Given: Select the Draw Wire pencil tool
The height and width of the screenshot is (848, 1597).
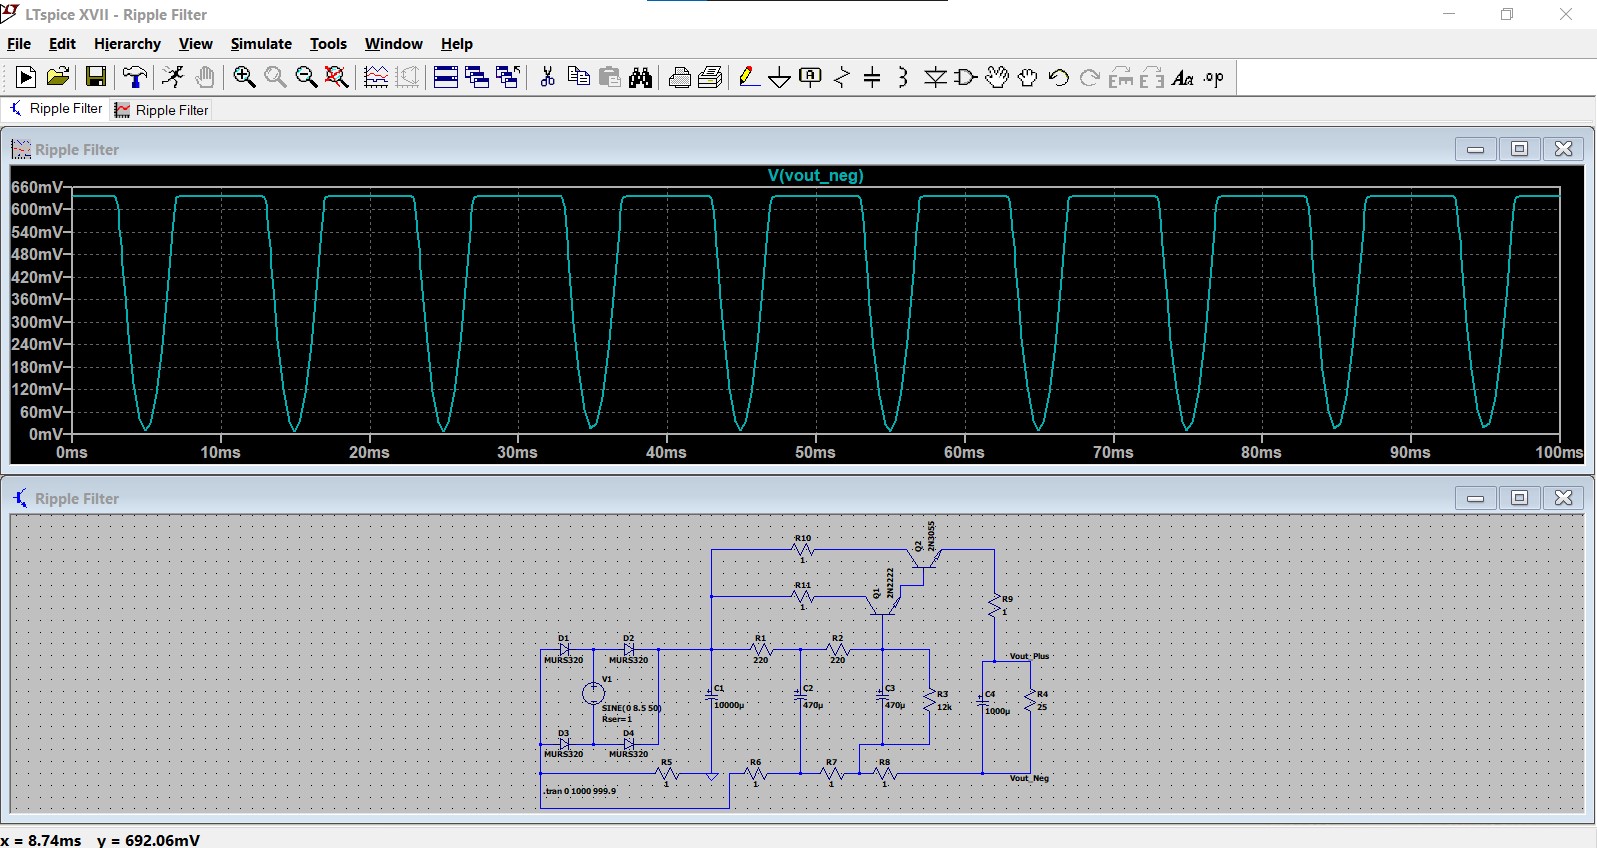Looking at the screenshot, I should 748,77.
